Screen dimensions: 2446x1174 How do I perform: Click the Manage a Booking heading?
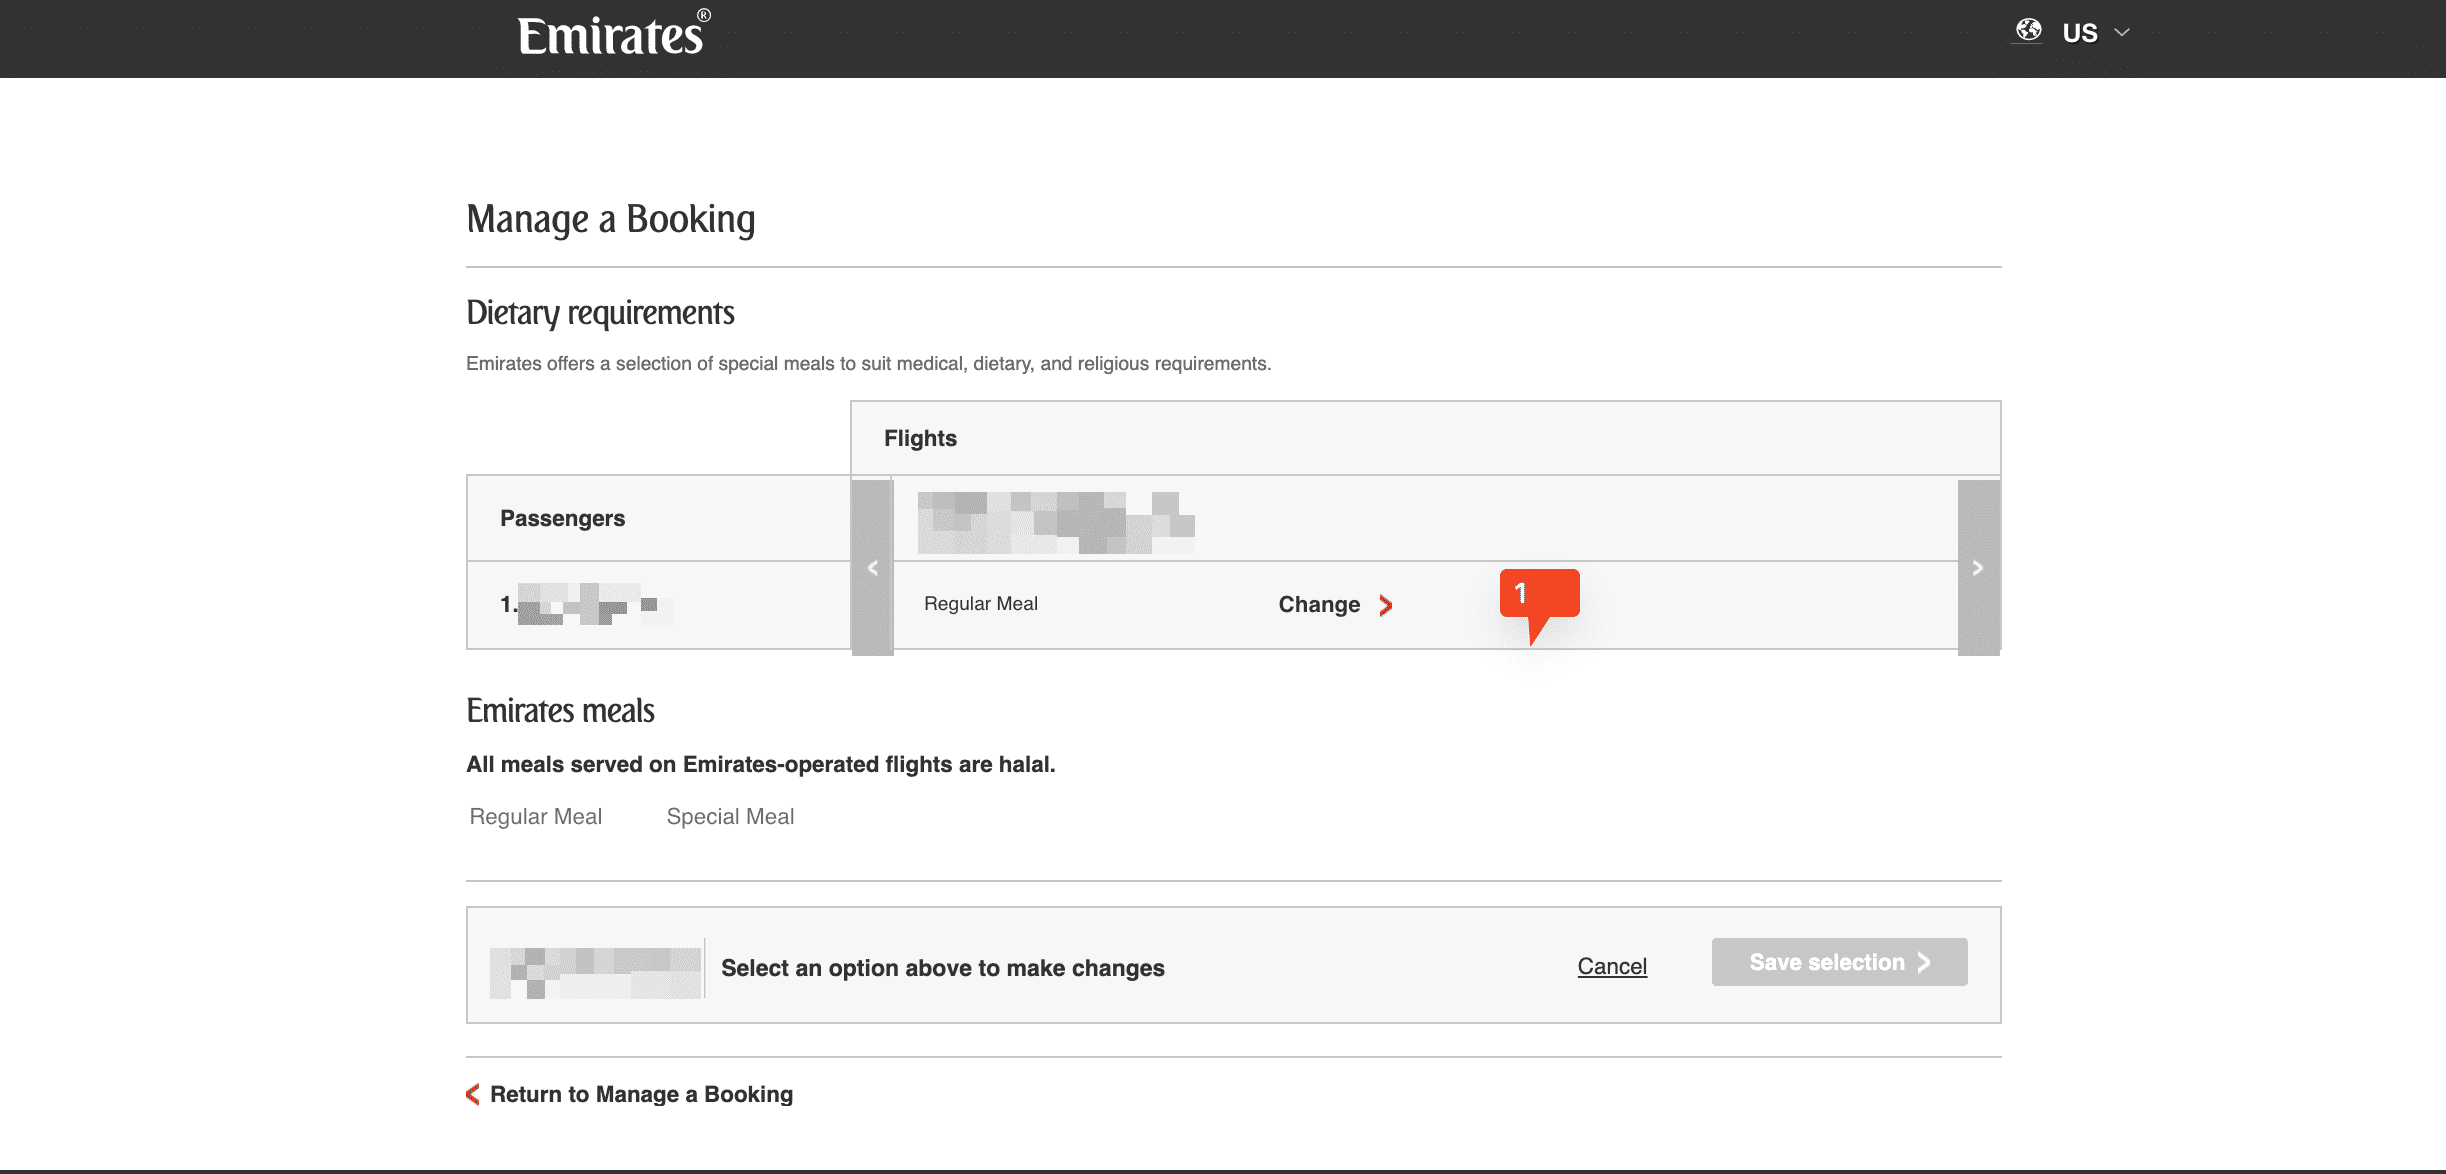(611, 219)
